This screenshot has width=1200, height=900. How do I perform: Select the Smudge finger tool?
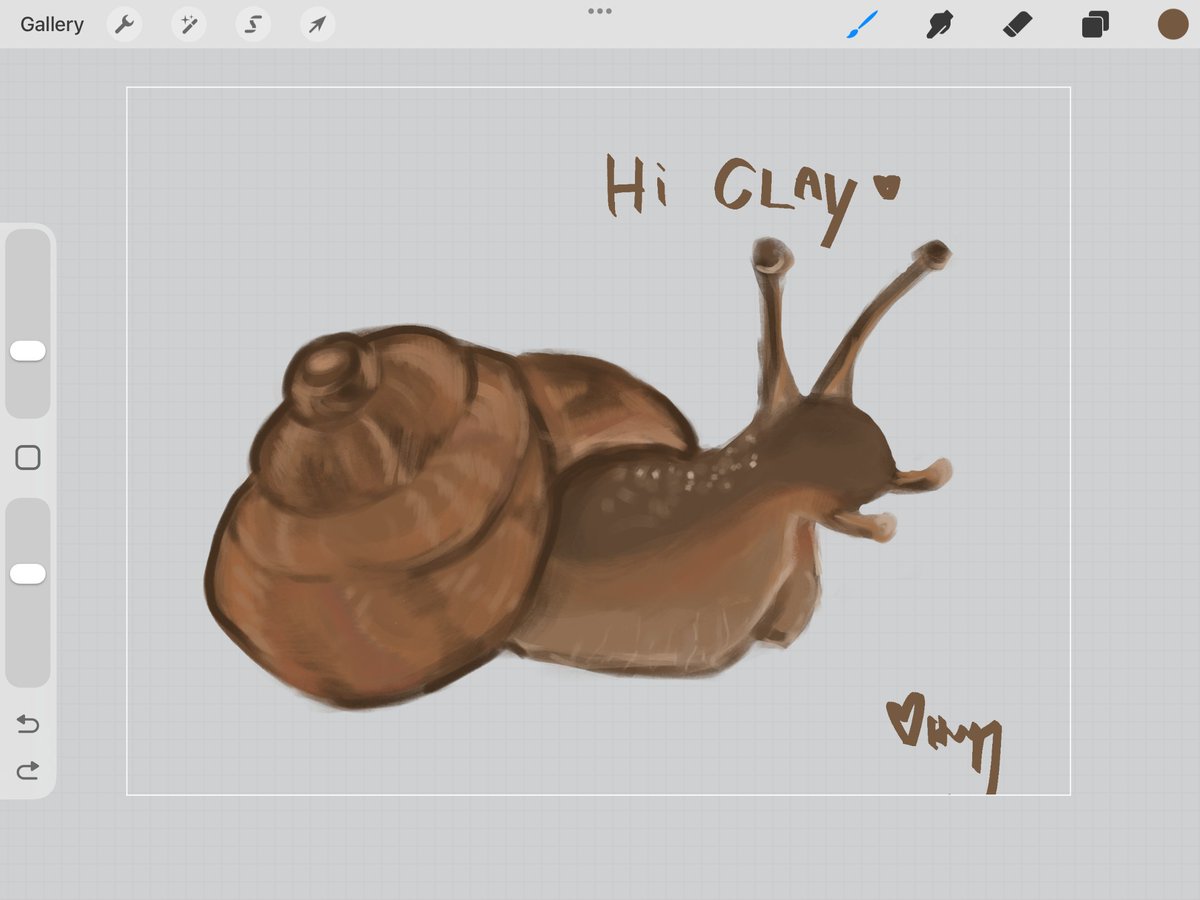(x=938, y=24)
